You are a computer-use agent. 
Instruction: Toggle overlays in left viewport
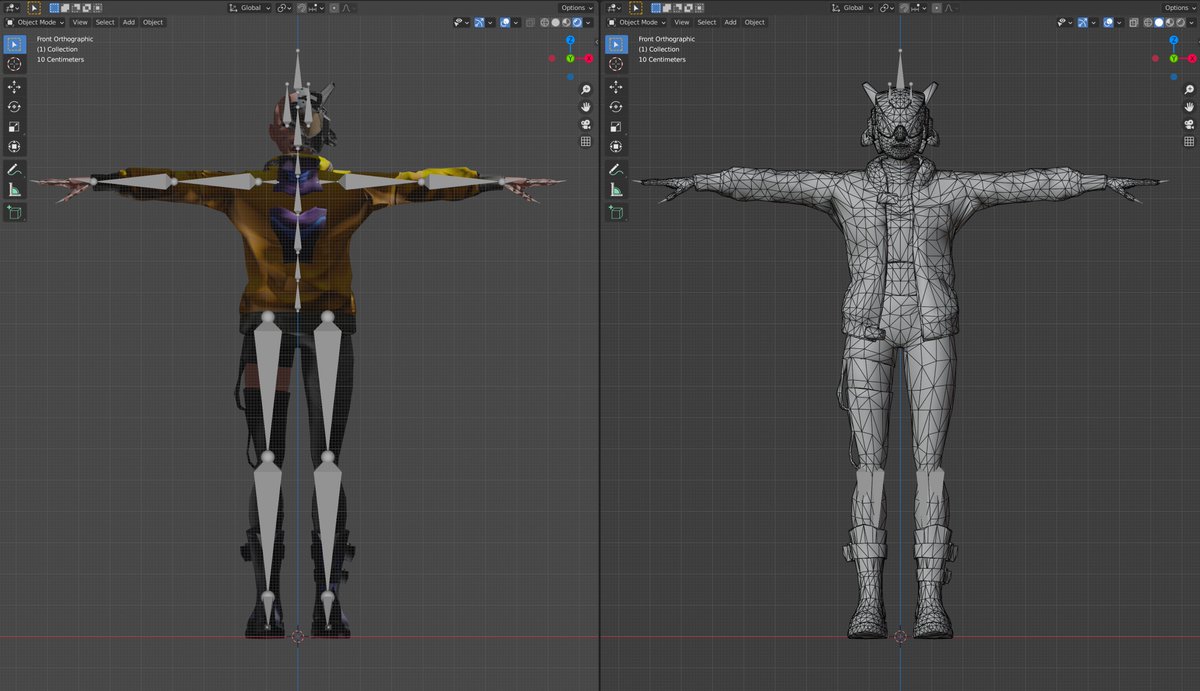(505, 22)
